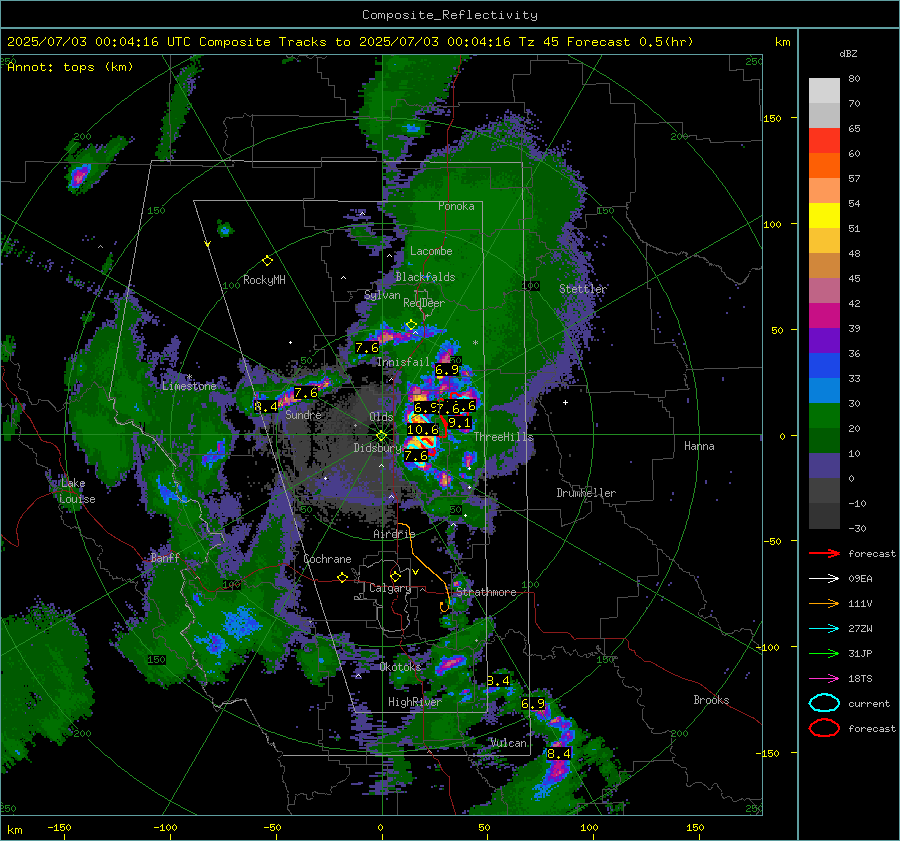The image size is (900, 841).
Task: Click the light gray 80–70 dBZ swatch
Action: pos(824,91)
